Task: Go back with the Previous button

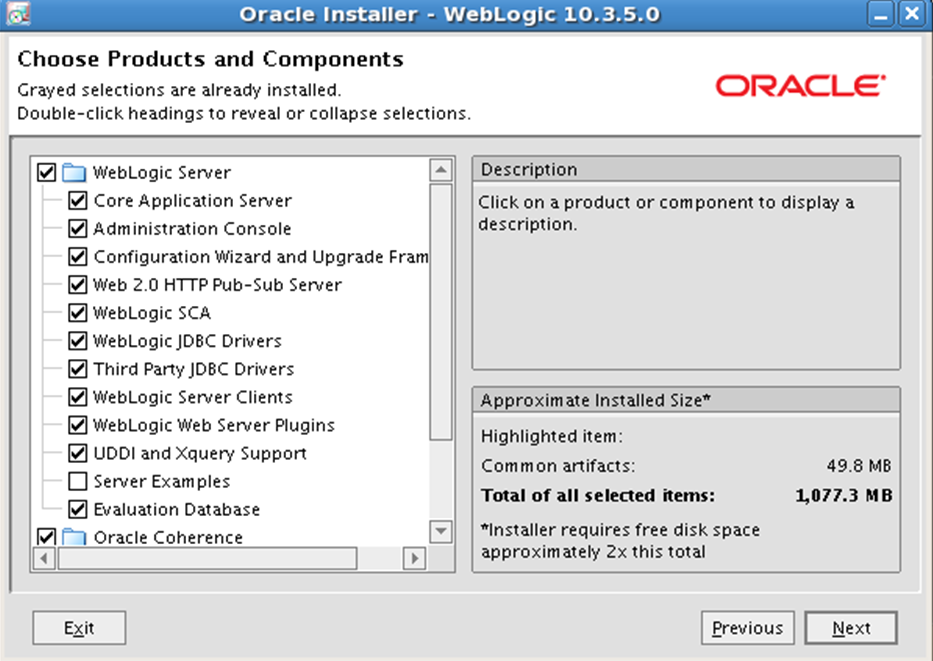Action: coord(747,628)
